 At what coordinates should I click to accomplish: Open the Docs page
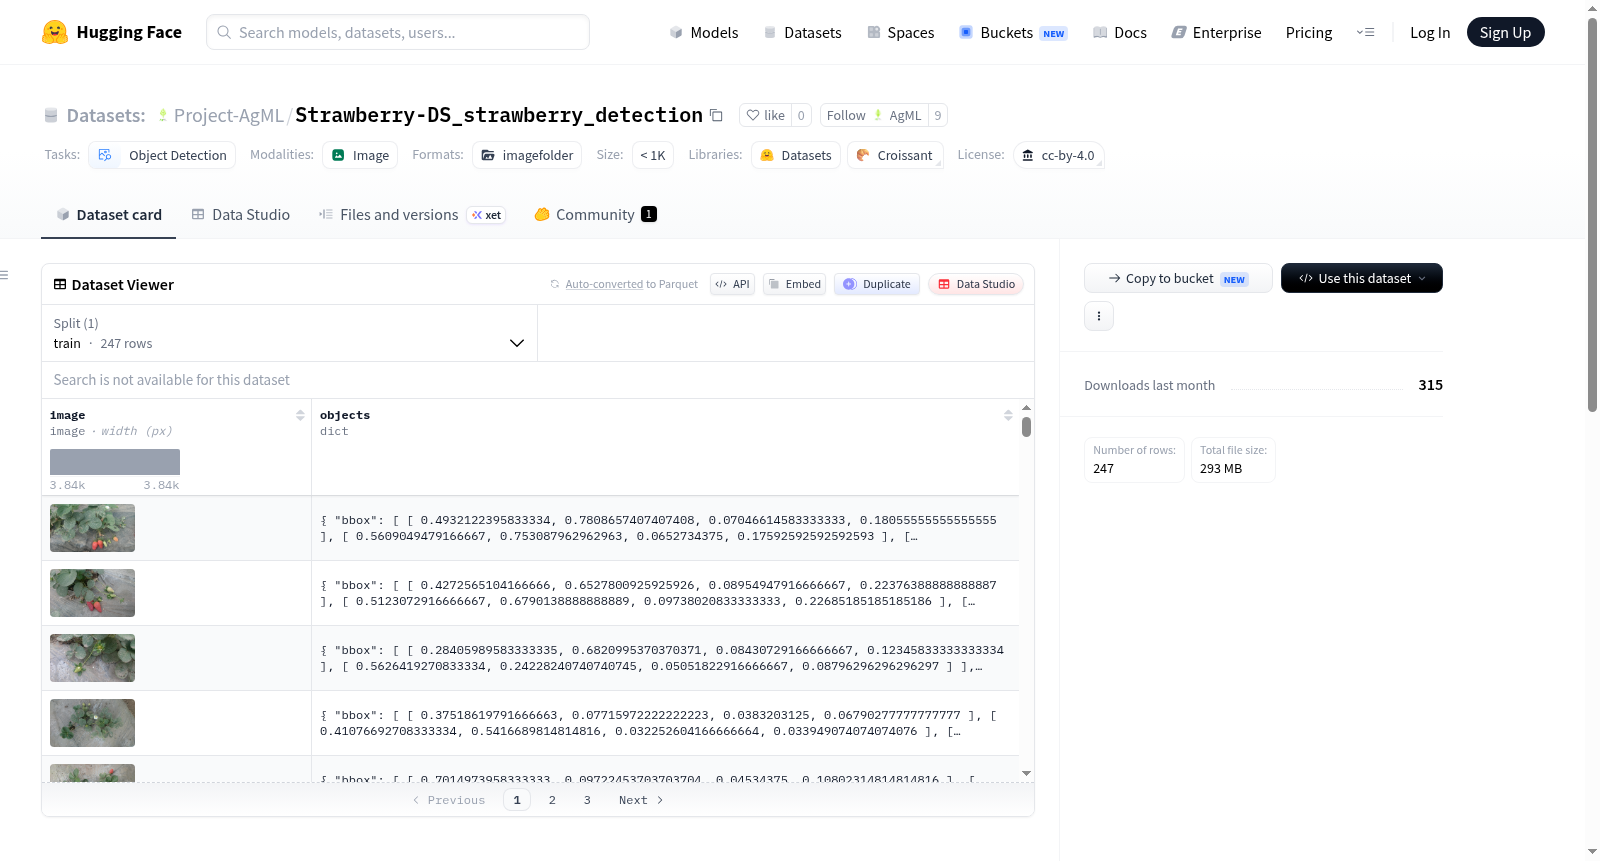pyautogui.click(x=1119, y=32)
